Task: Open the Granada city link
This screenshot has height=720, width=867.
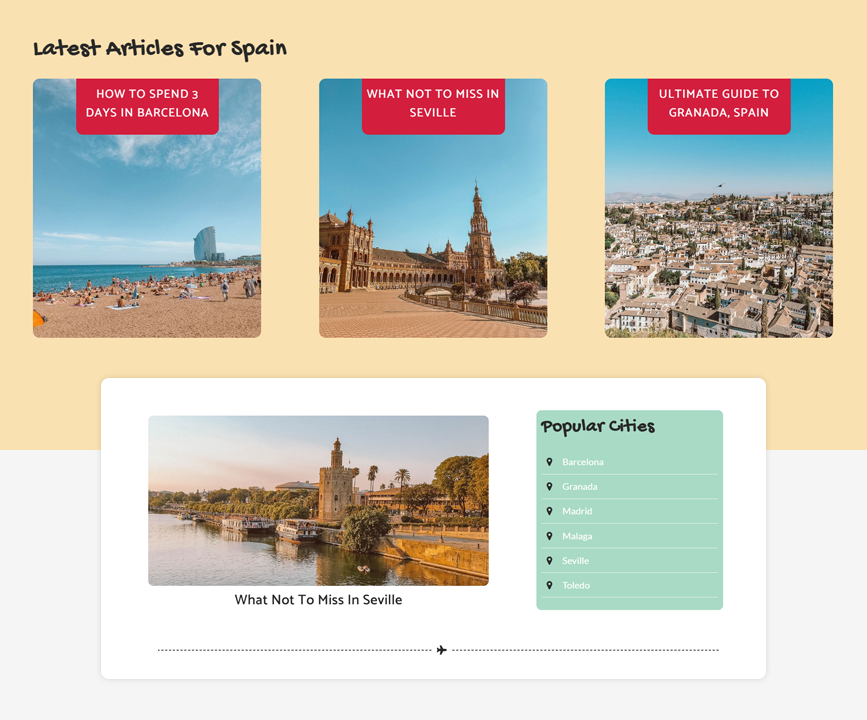Action: (579, 487)
